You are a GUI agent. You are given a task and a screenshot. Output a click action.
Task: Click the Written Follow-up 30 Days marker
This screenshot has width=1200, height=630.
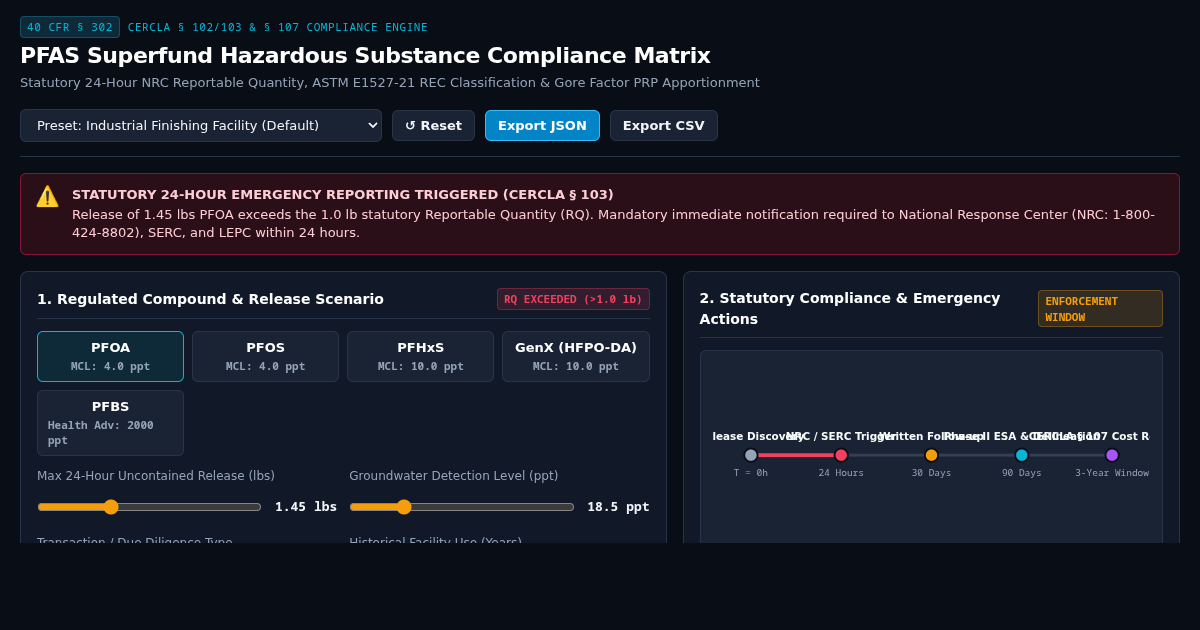pos(931,455)
